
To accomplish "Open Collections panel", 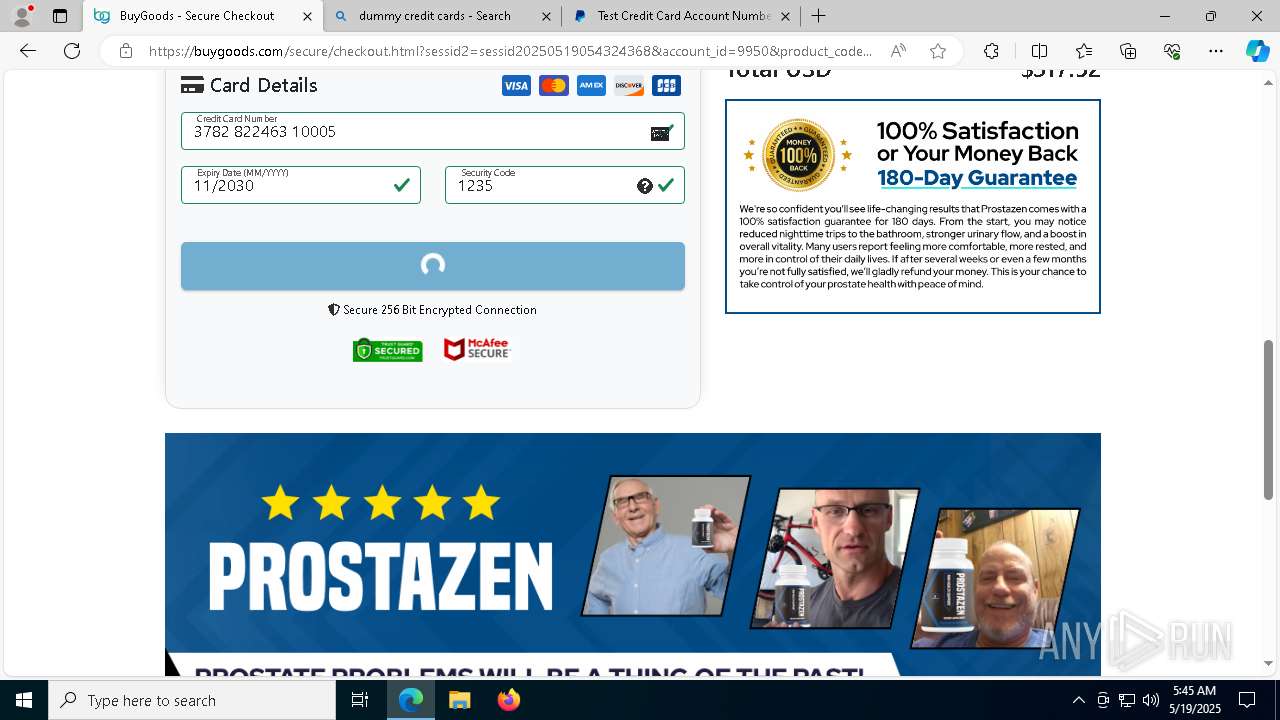I will click(1128, 51).
